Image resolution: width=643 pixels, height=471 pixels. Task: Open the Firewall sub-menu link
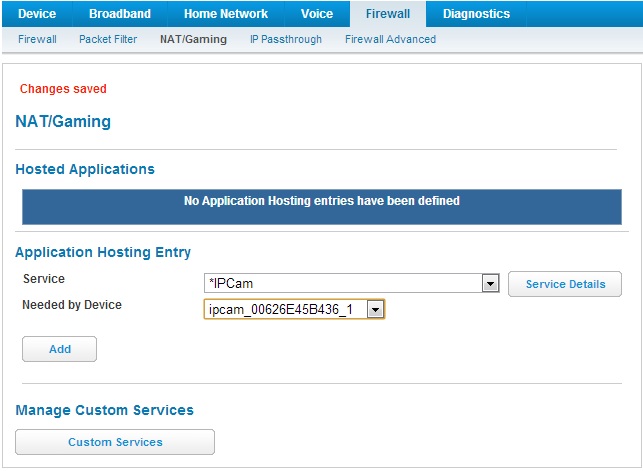pos(37,39)
